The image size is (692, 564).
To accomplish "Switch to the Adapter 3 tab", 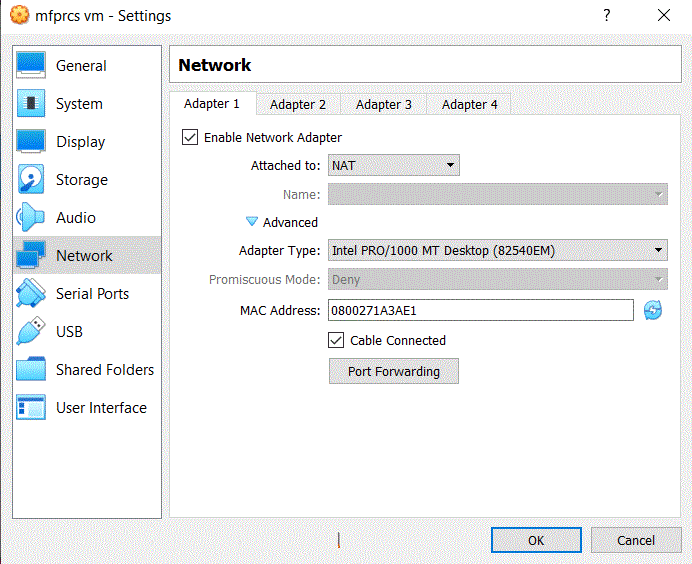I will point(384,105).
